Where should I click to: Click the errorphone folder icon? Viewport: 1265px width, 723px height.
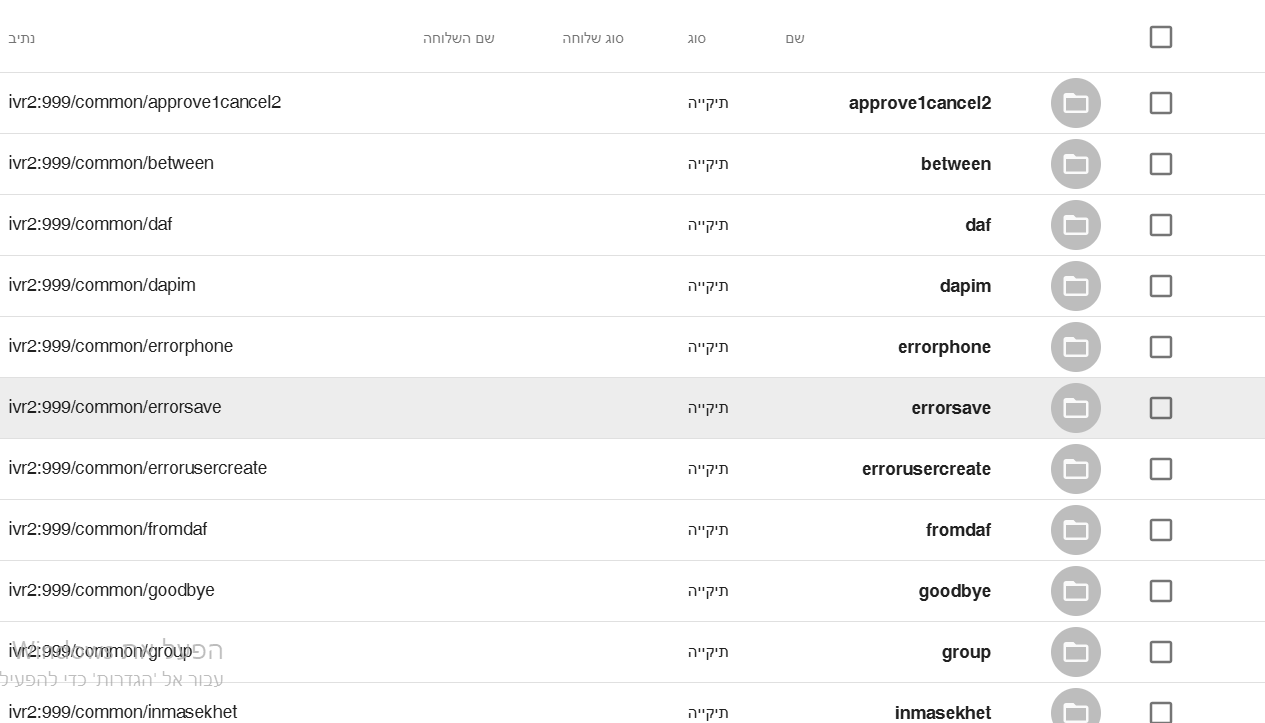(x=1075, y=347)
